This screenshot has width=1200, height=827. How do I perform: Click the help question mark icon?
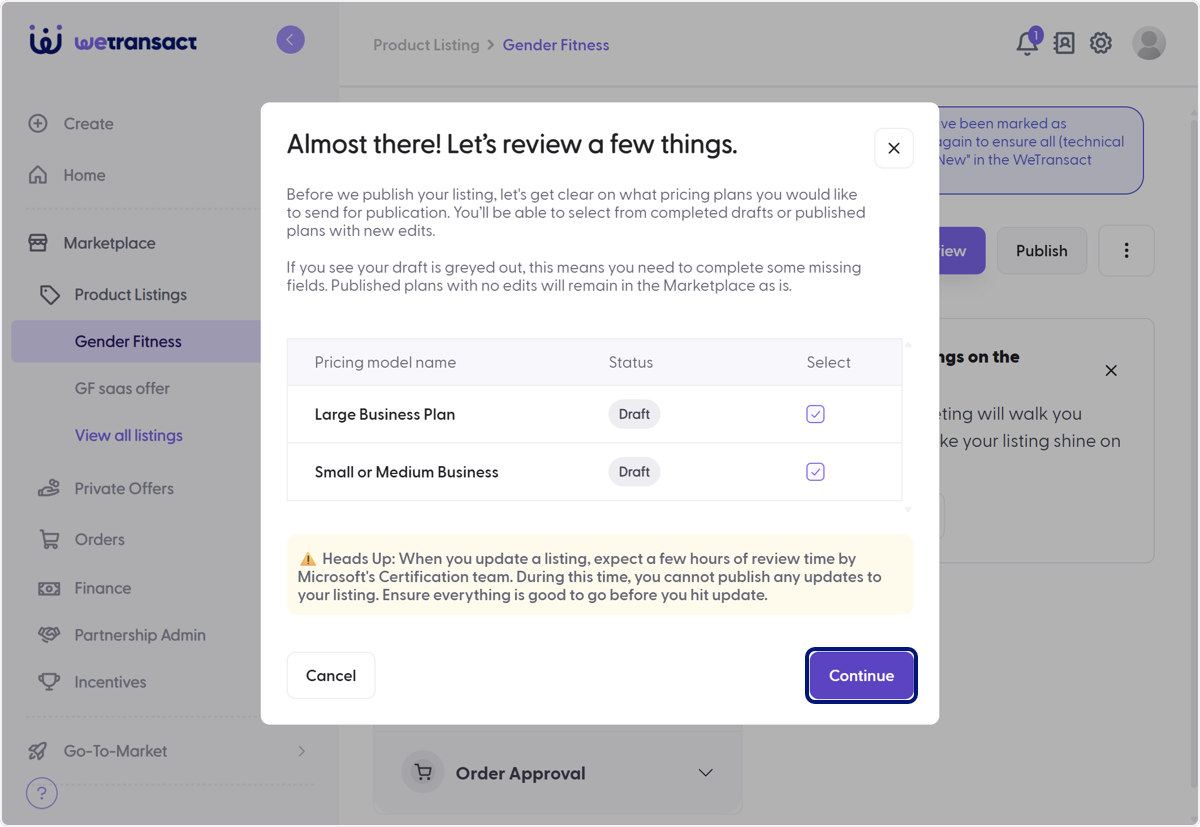[x=41, y=794]
